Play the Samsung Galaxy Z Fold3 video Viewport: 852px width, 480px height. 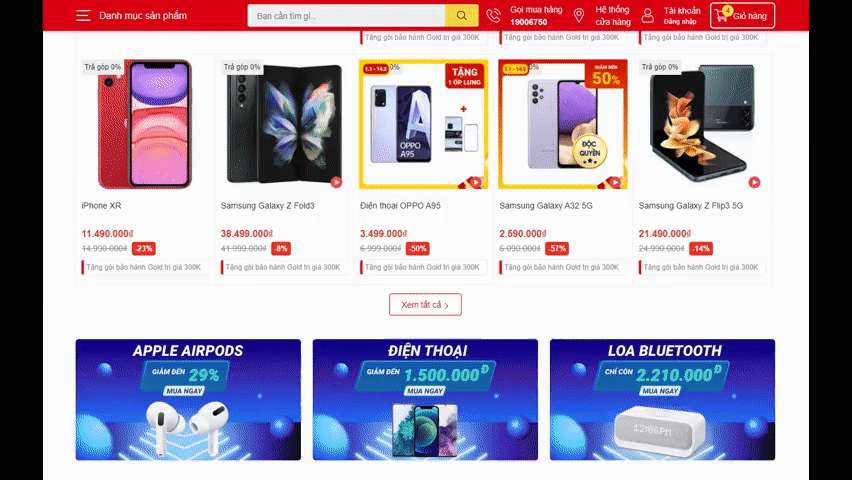tap(336, 183)
